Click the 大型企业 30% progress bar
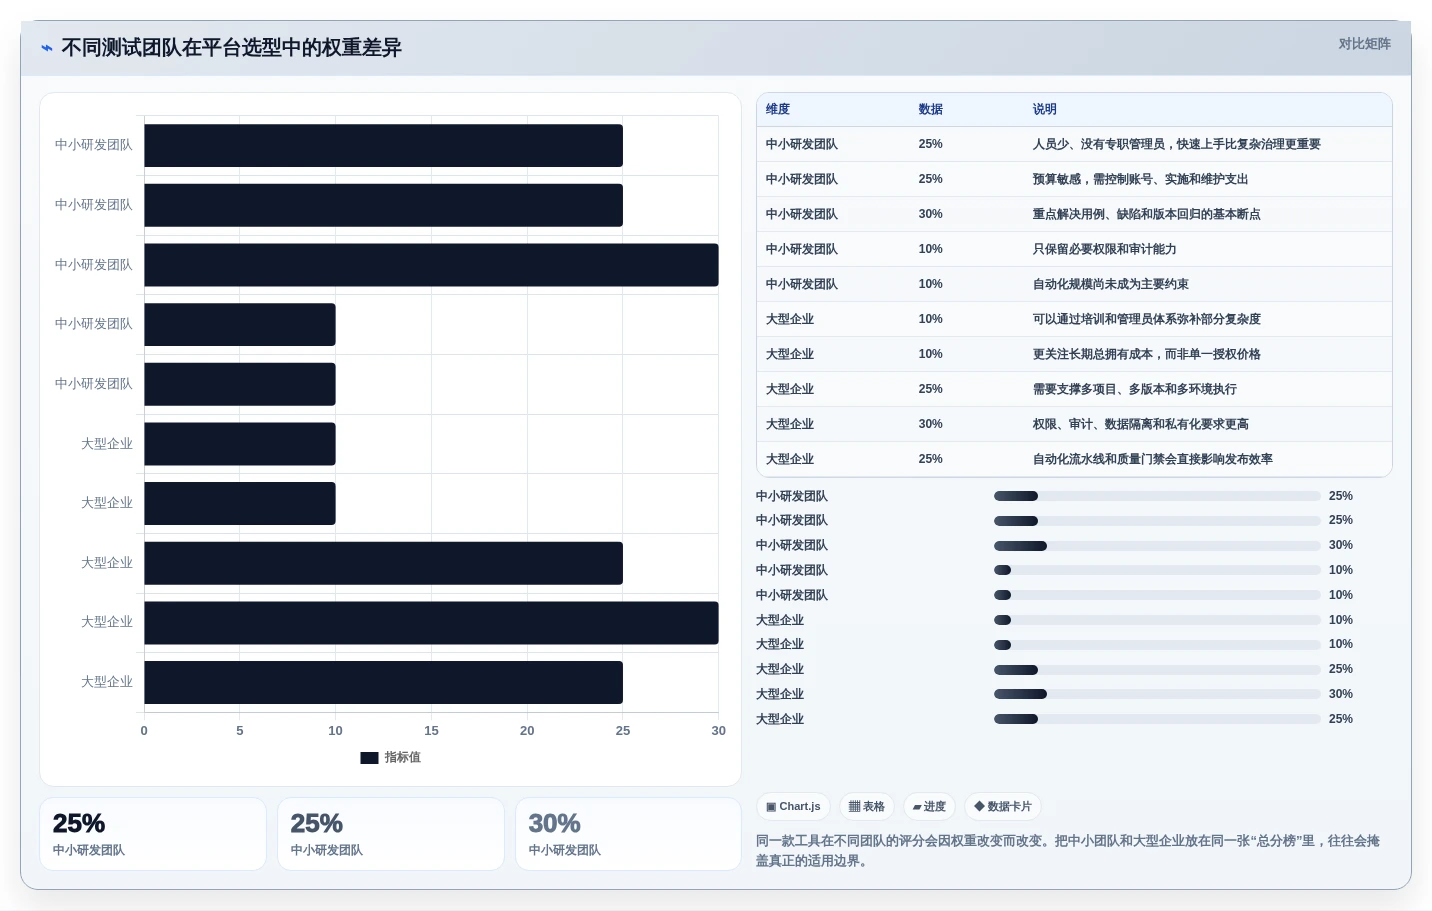 (1157, 694)
